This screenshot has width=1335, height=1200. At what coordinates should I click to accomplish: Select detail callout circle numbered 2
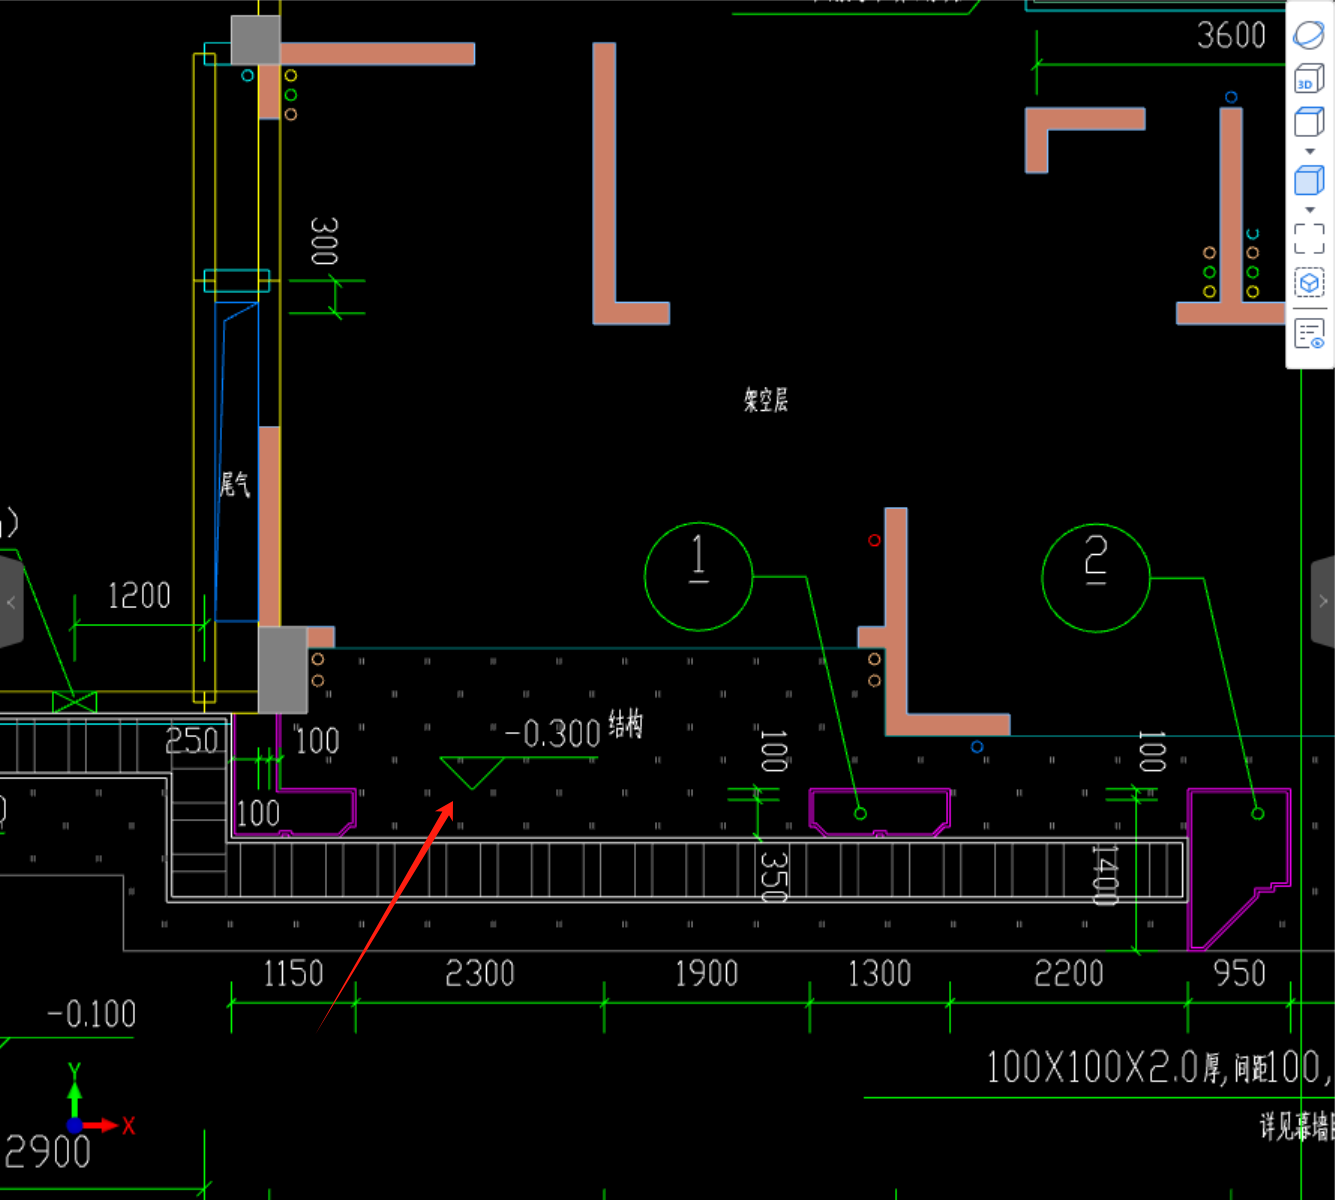click(x=1096, y=578)
